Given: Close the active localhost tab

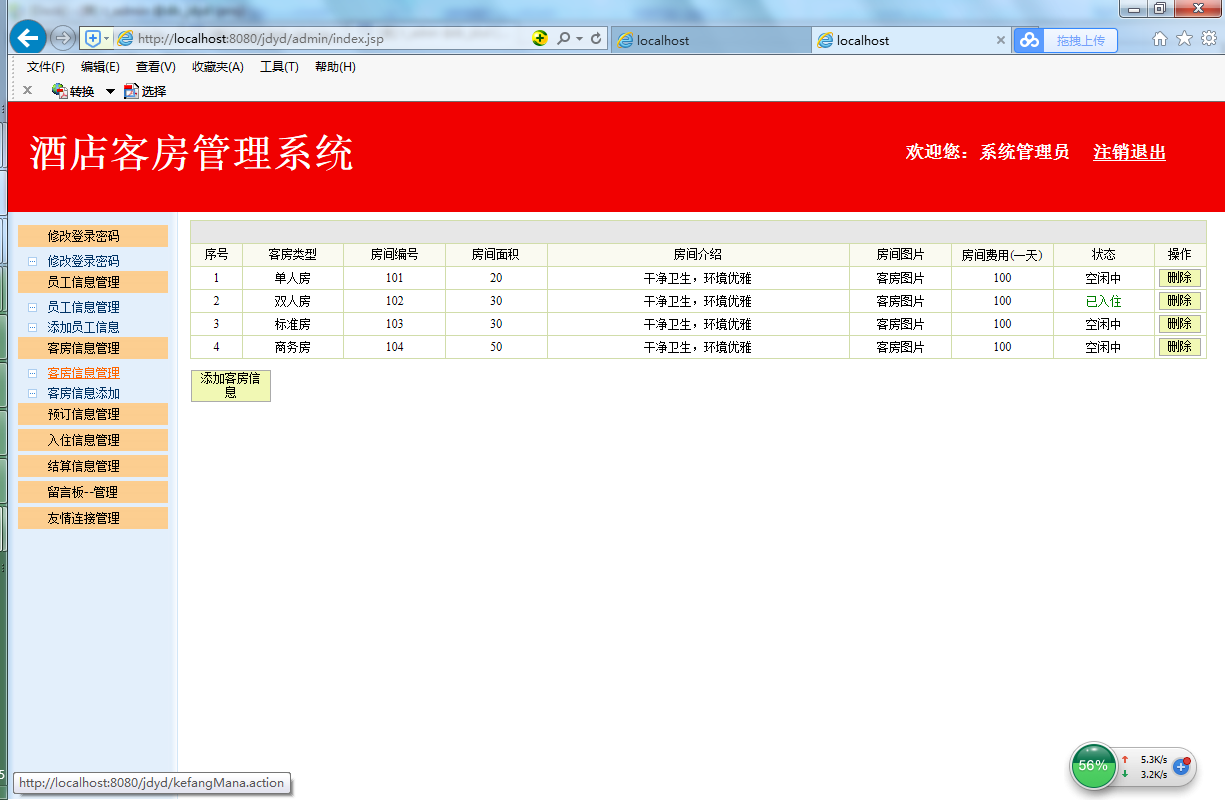Looking at the screenshot, I should click(1001, 40).
